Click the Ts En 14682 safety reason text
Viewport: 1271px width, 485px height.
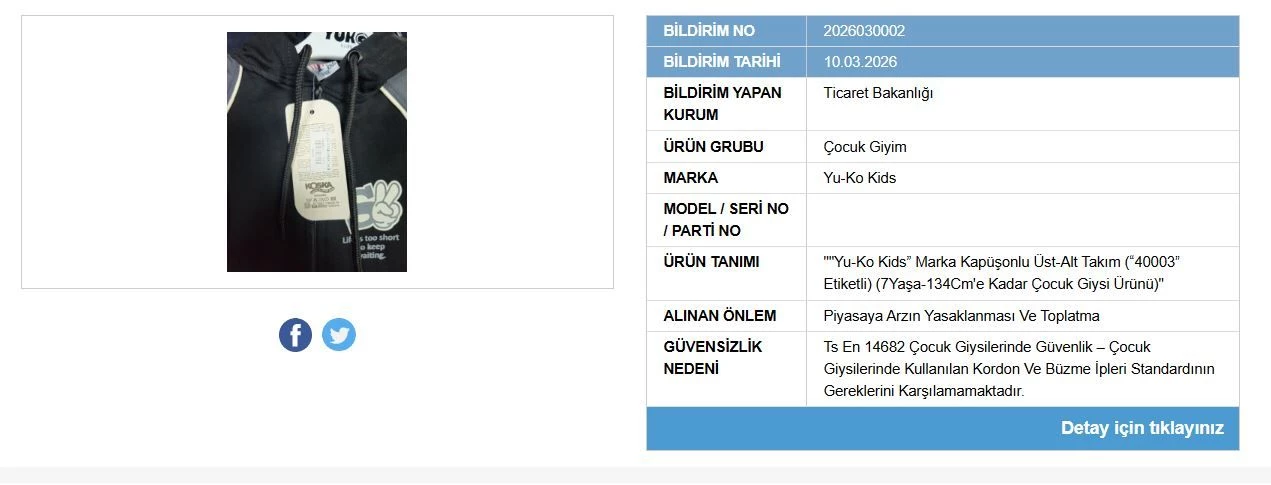pyautogui.click(x=1018, y=369)
